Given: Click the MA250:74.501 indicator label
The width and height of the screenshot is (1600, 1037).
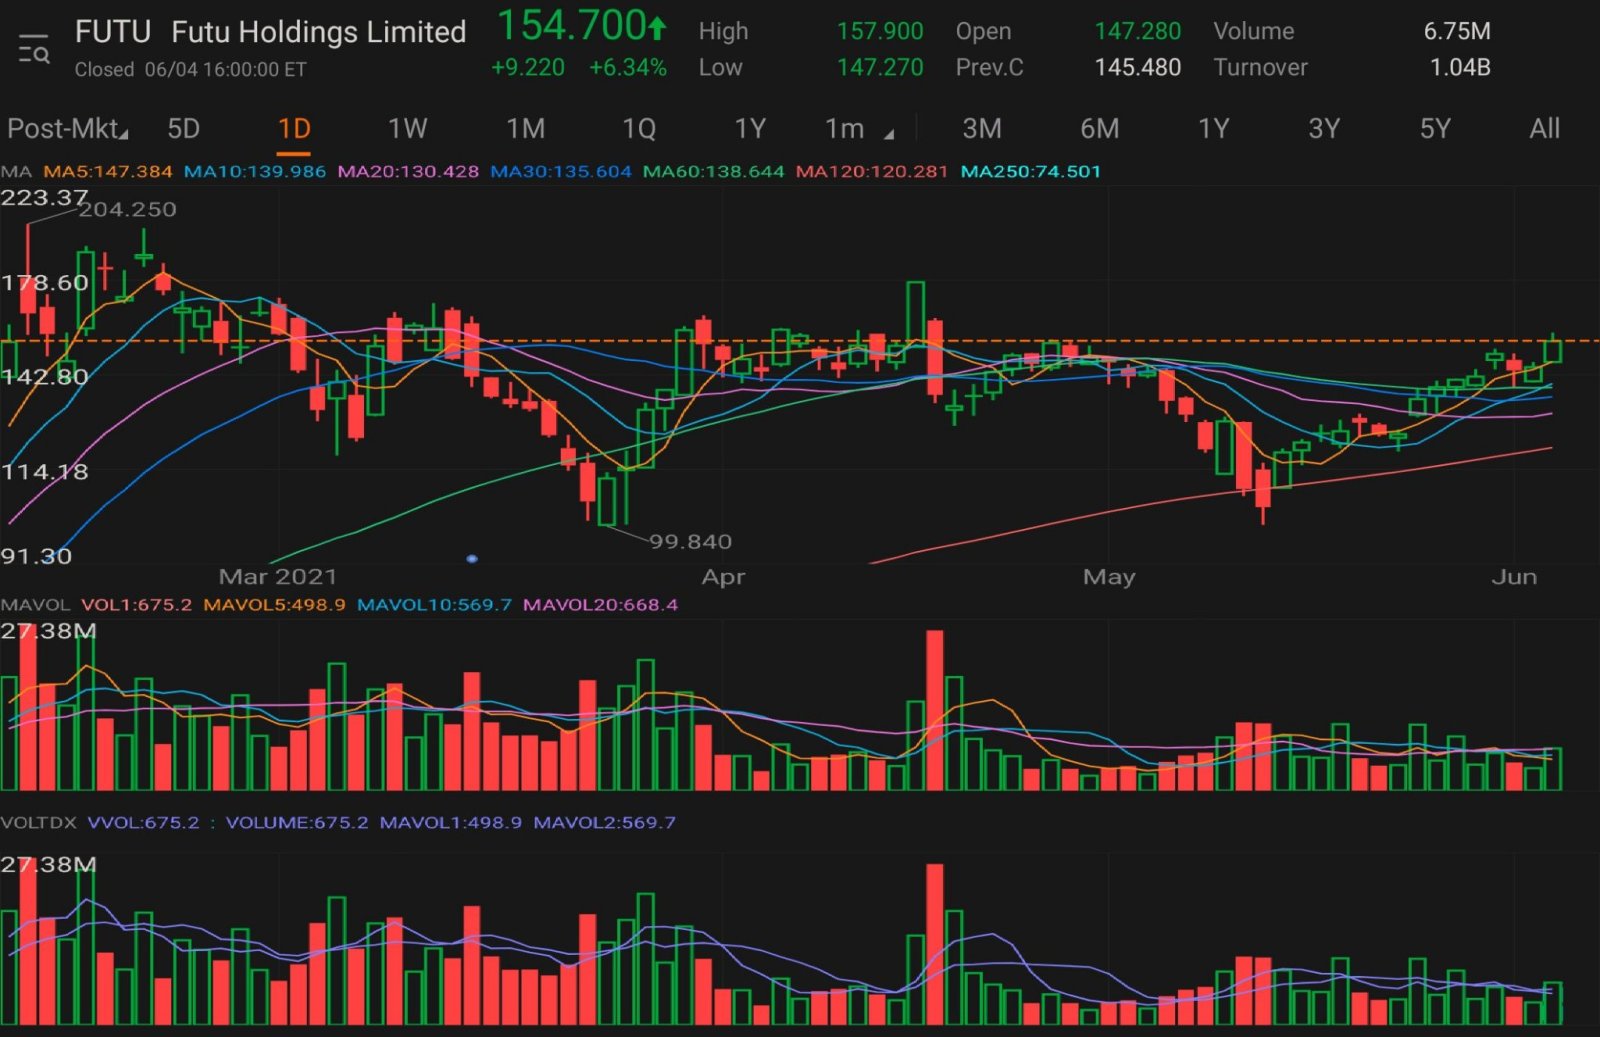Looking at the screenshot, I should [1031, 171].
